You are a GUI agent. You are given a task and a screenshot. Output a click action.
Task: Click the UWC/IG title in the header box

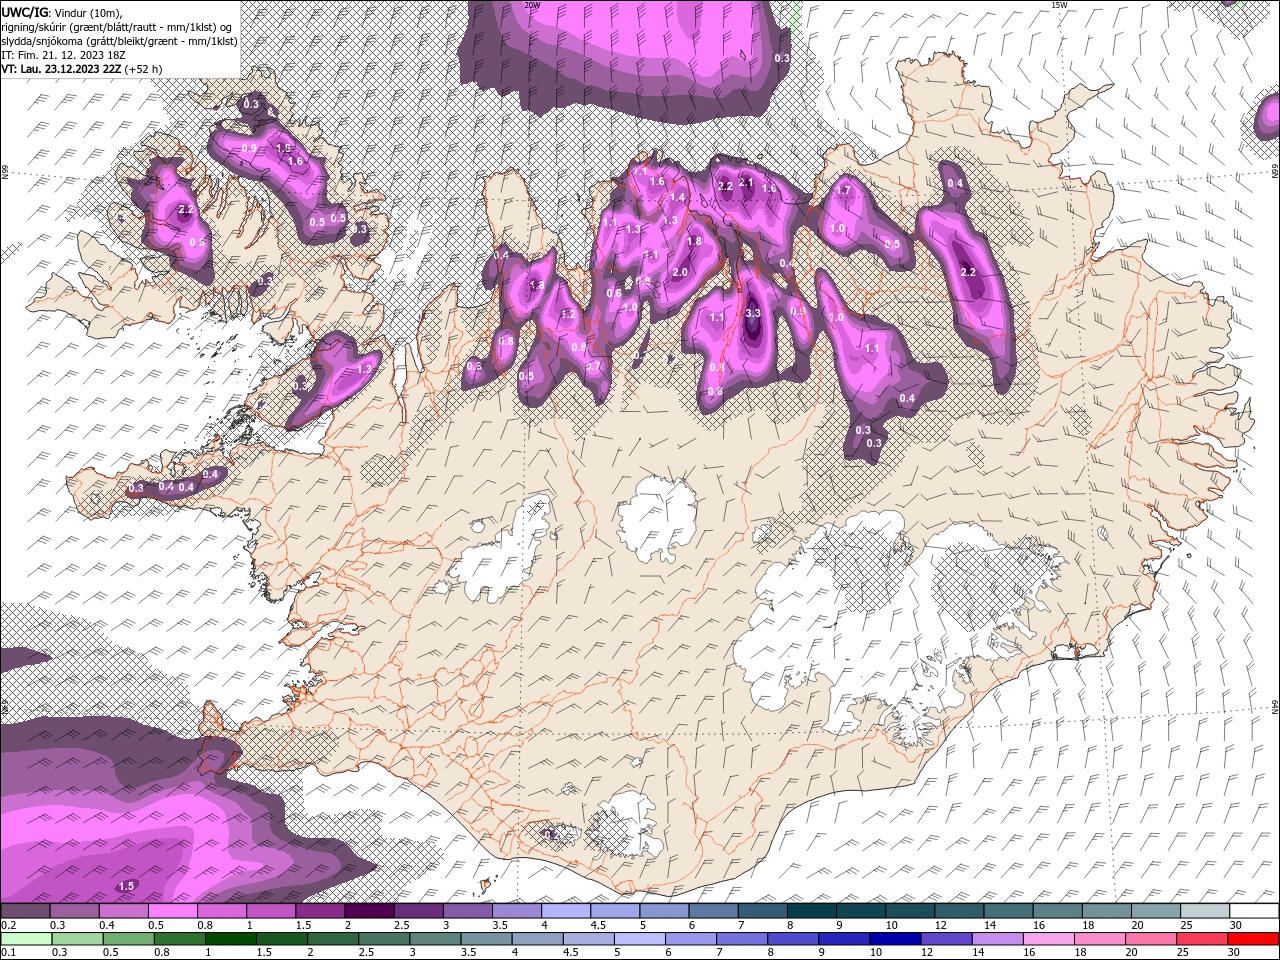24,12
